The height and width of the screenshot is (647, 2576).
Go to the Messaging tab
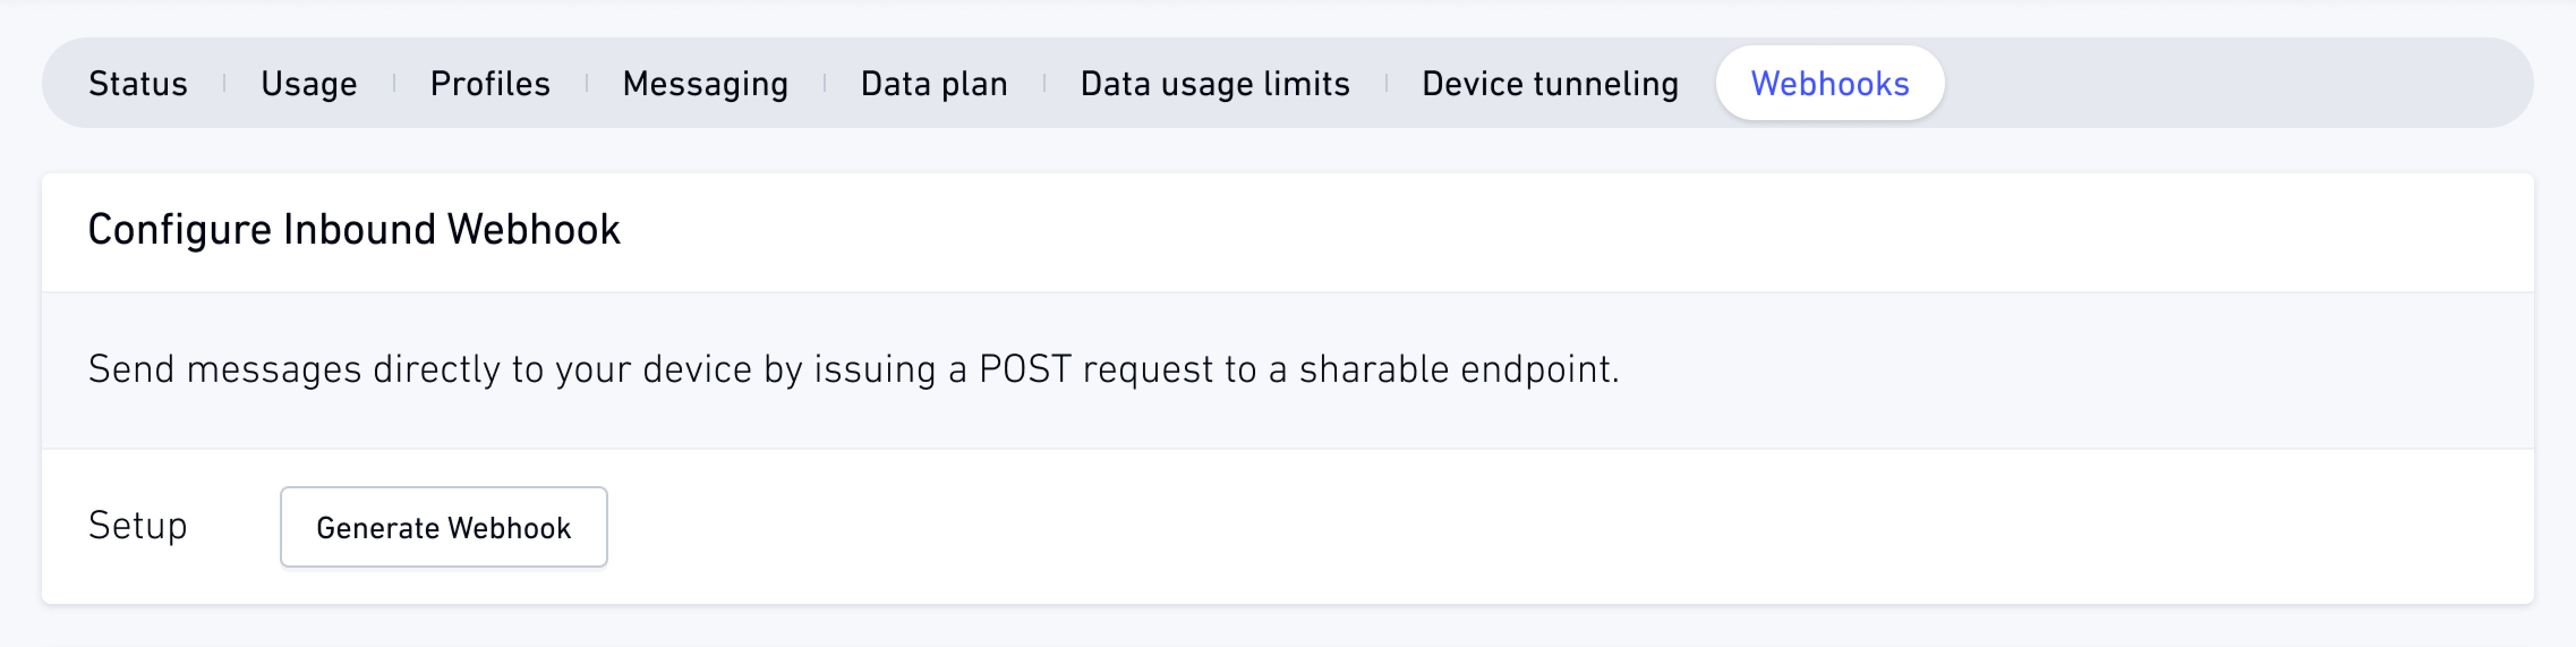[x=705, y=83]
